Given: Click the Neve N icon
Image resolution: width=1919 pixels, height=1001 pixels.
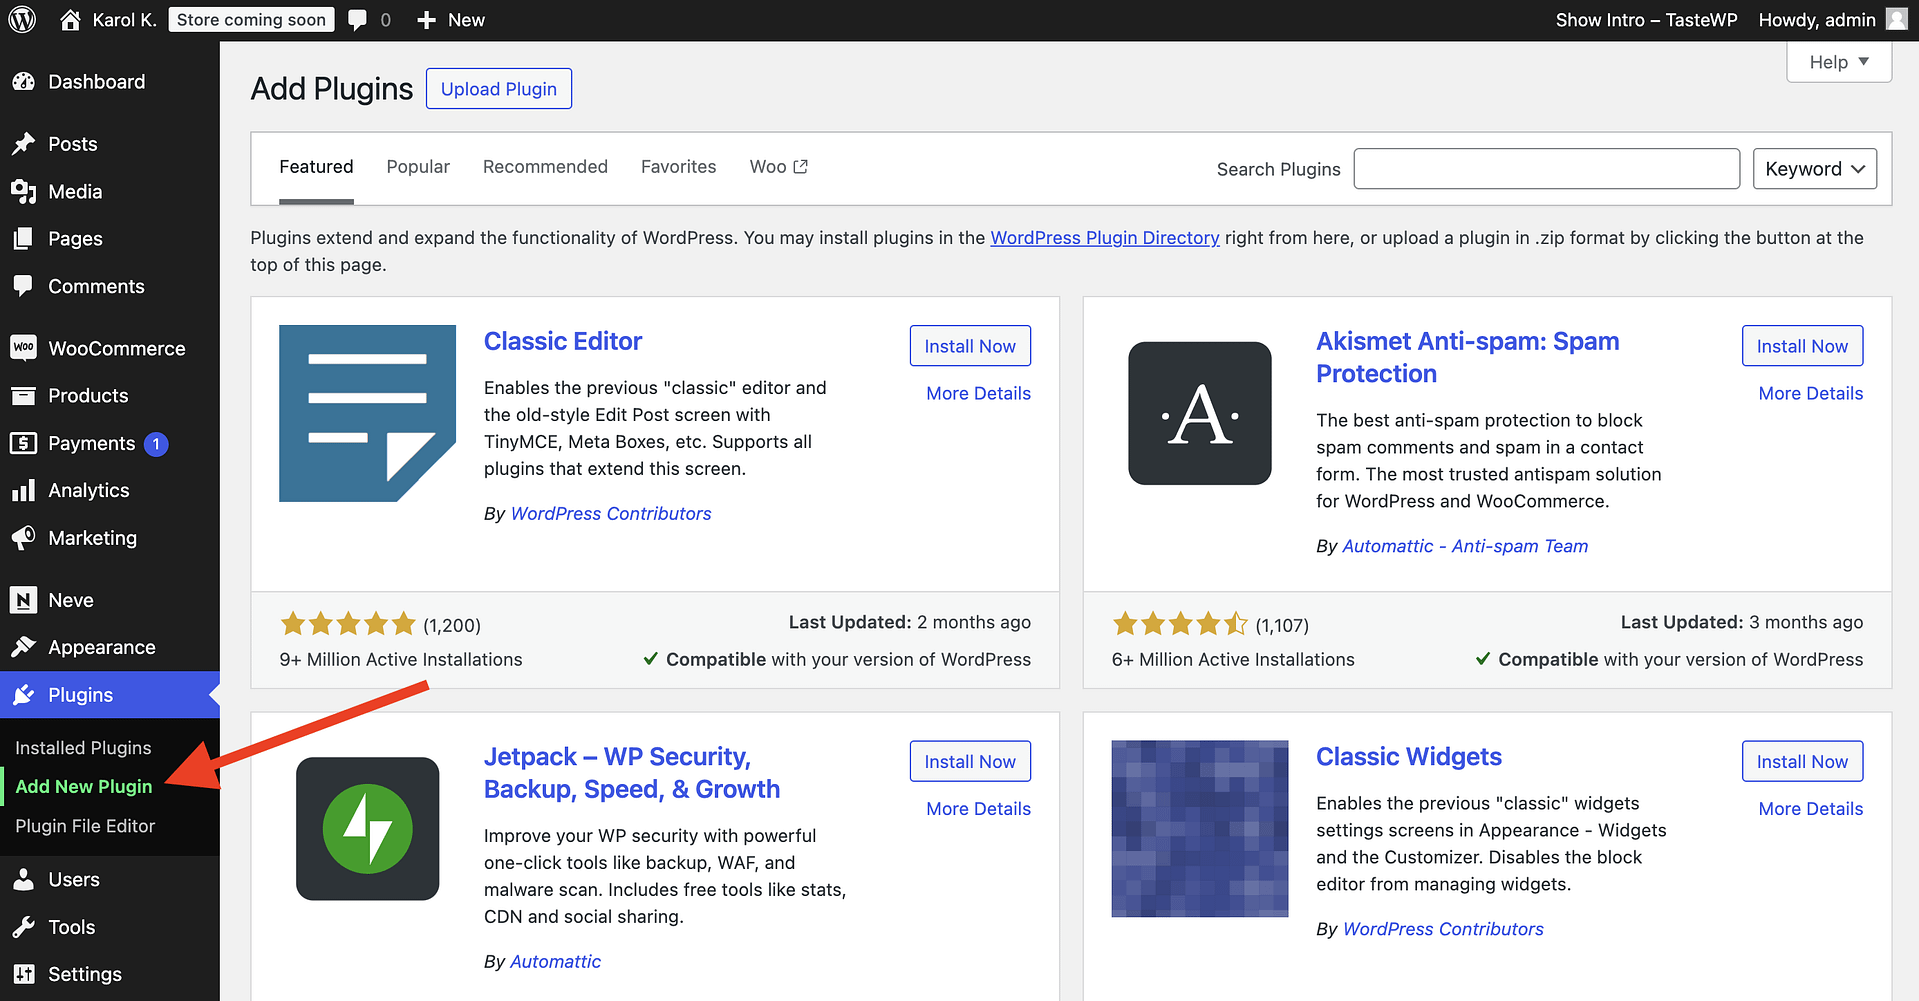Looking at the screenshot, I should click(24, 600).
